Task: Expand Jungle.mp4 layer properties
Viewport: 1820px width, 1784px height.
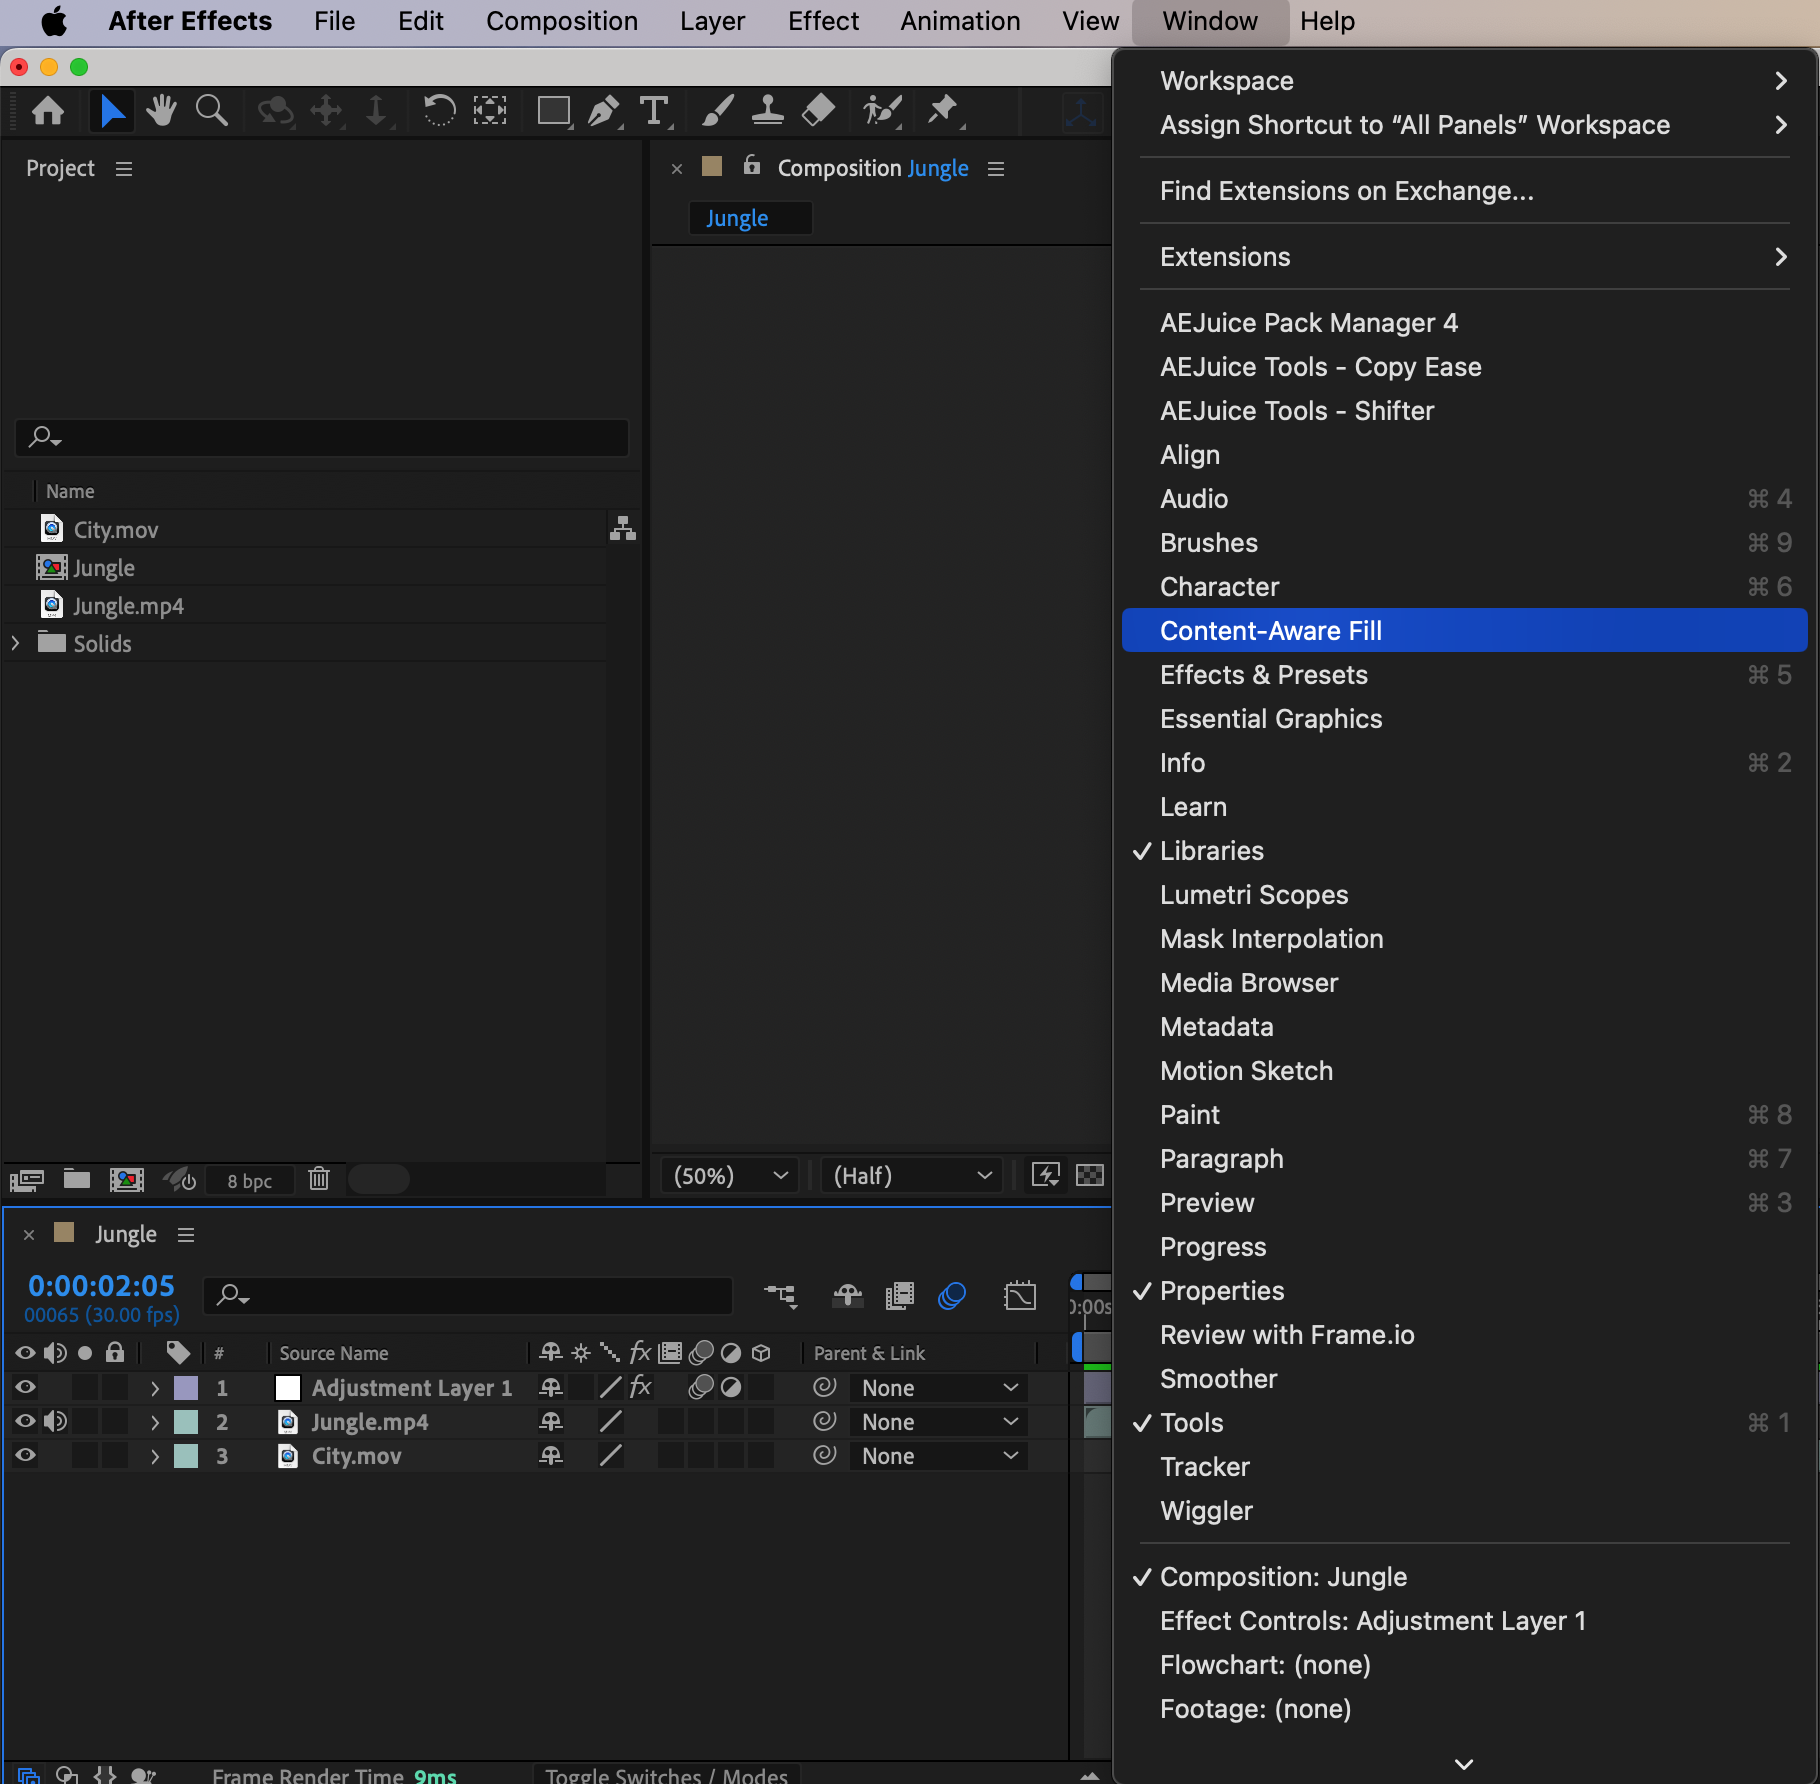Action: (154, 1422)
